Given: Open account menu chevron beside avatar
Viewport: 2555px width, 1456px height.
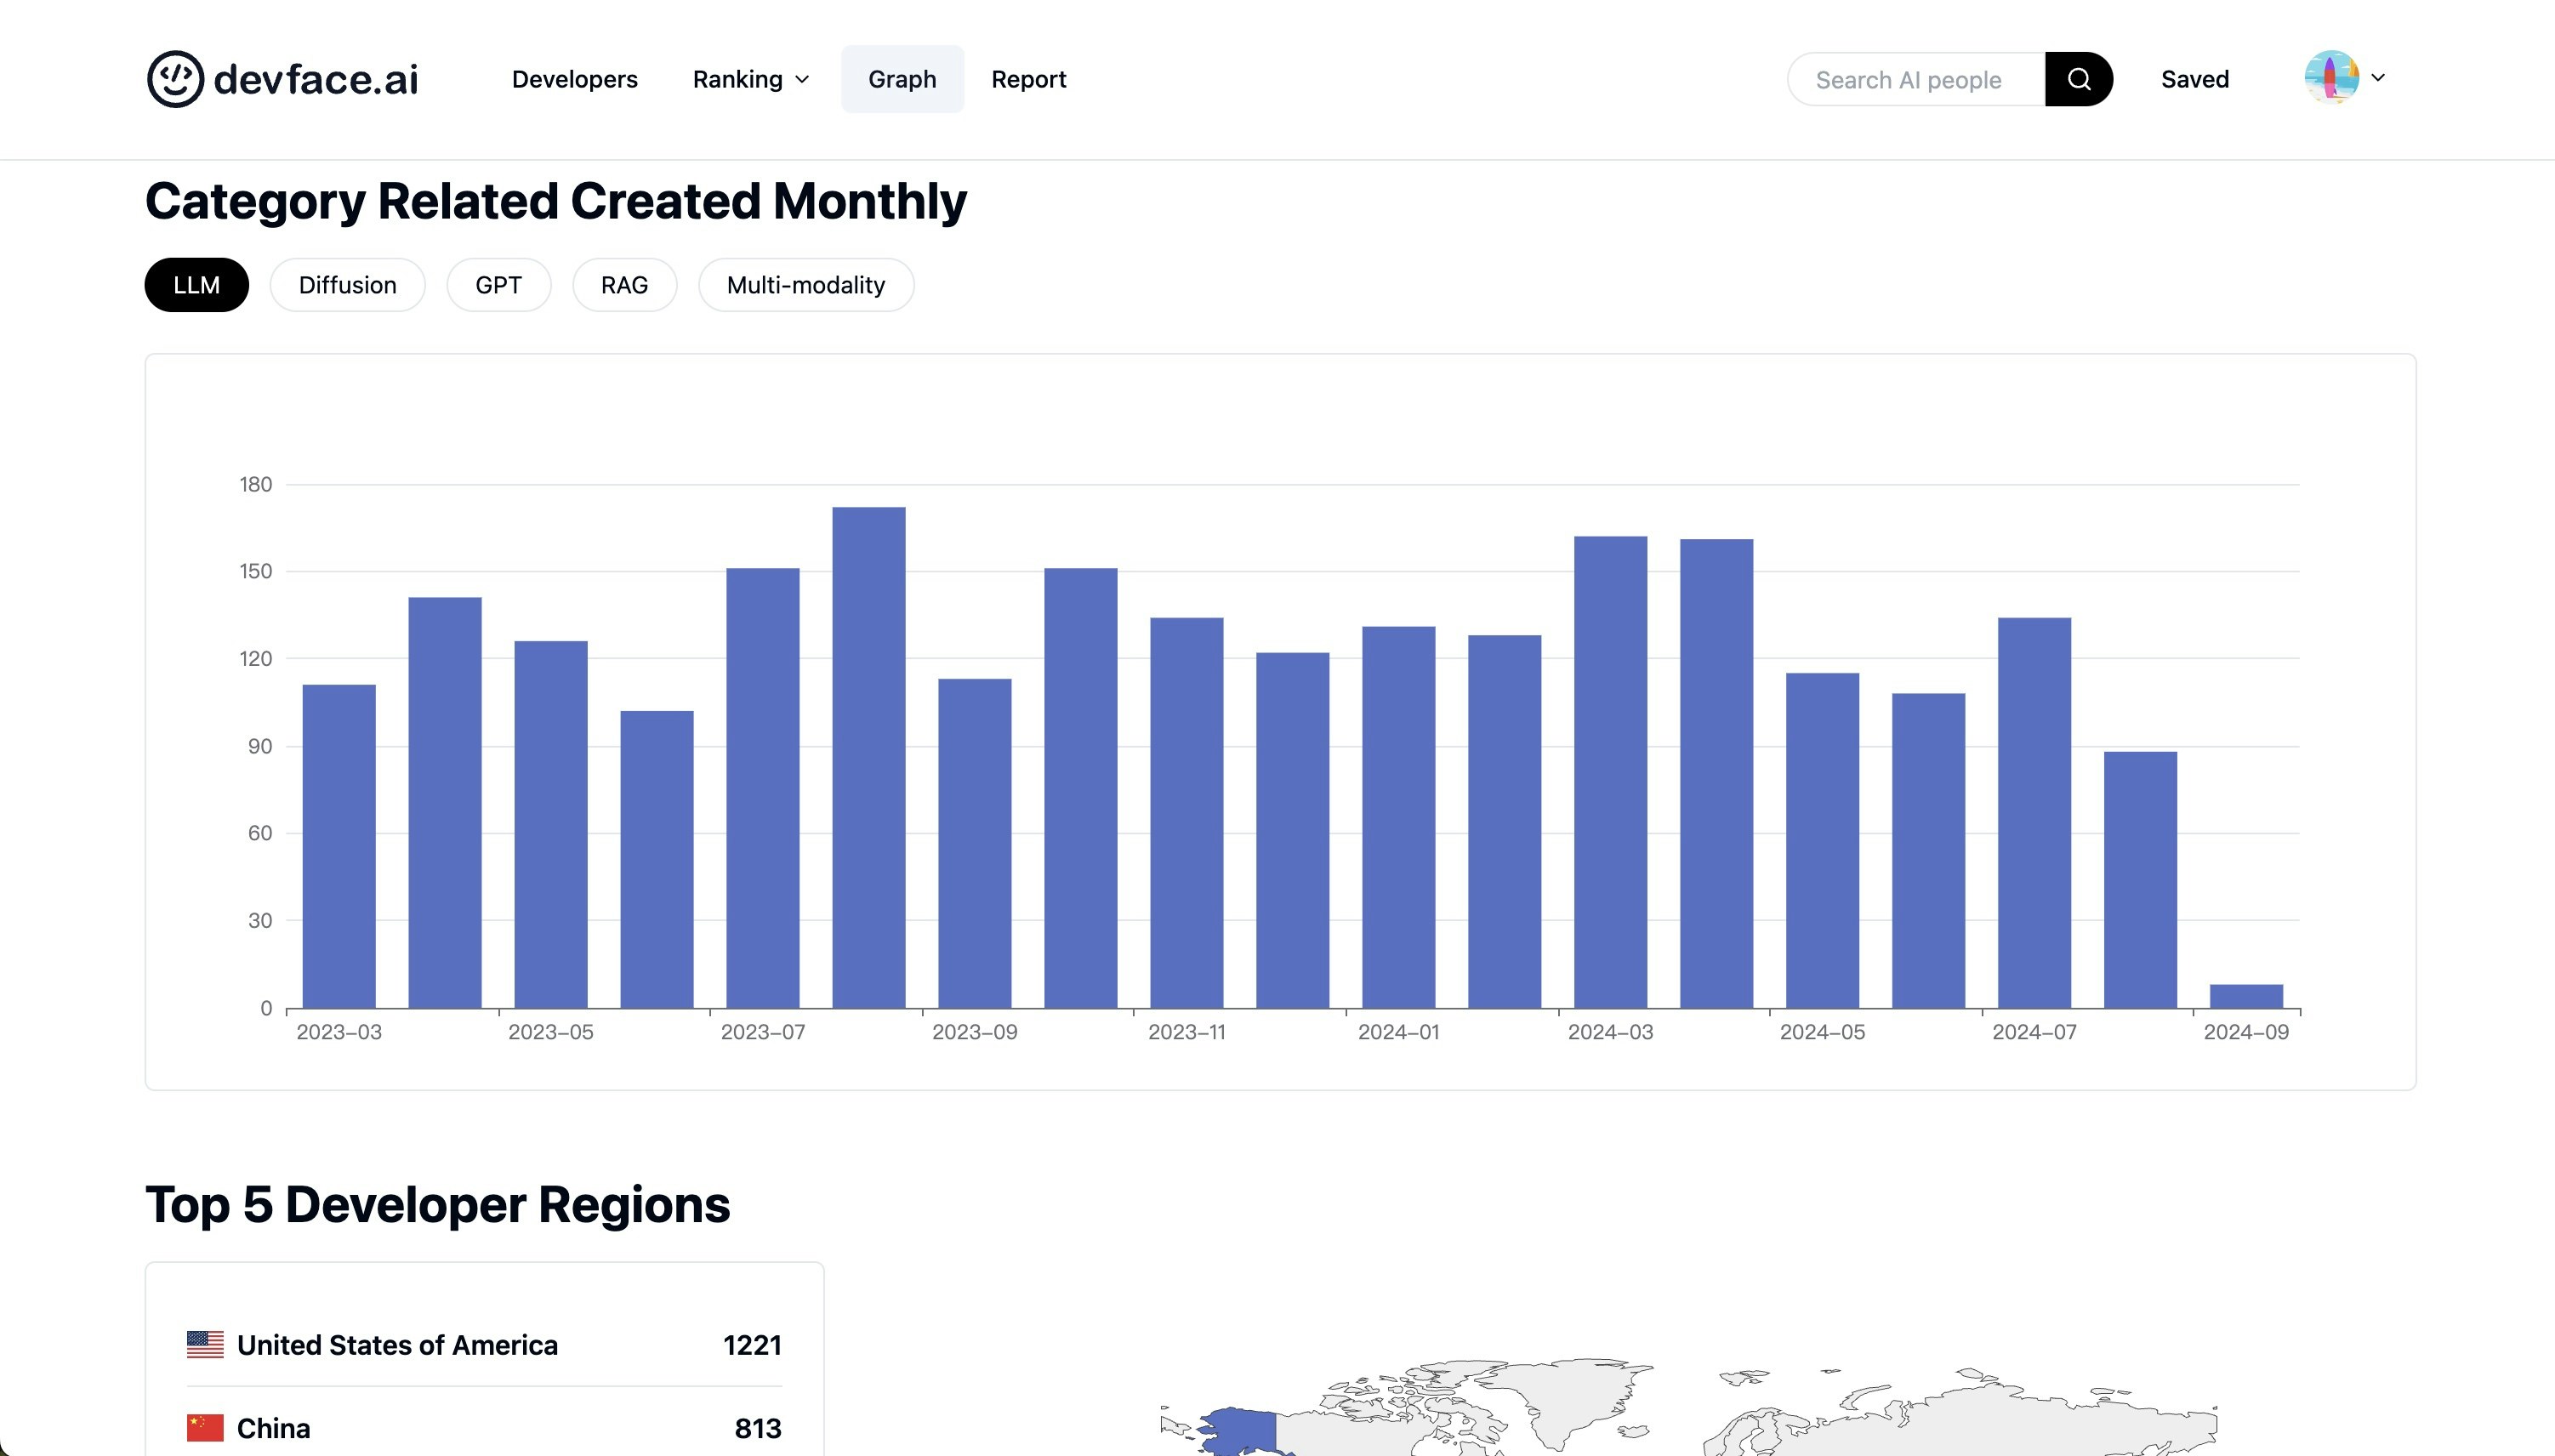Looking at the screenshot, I should coord(2378,78).
